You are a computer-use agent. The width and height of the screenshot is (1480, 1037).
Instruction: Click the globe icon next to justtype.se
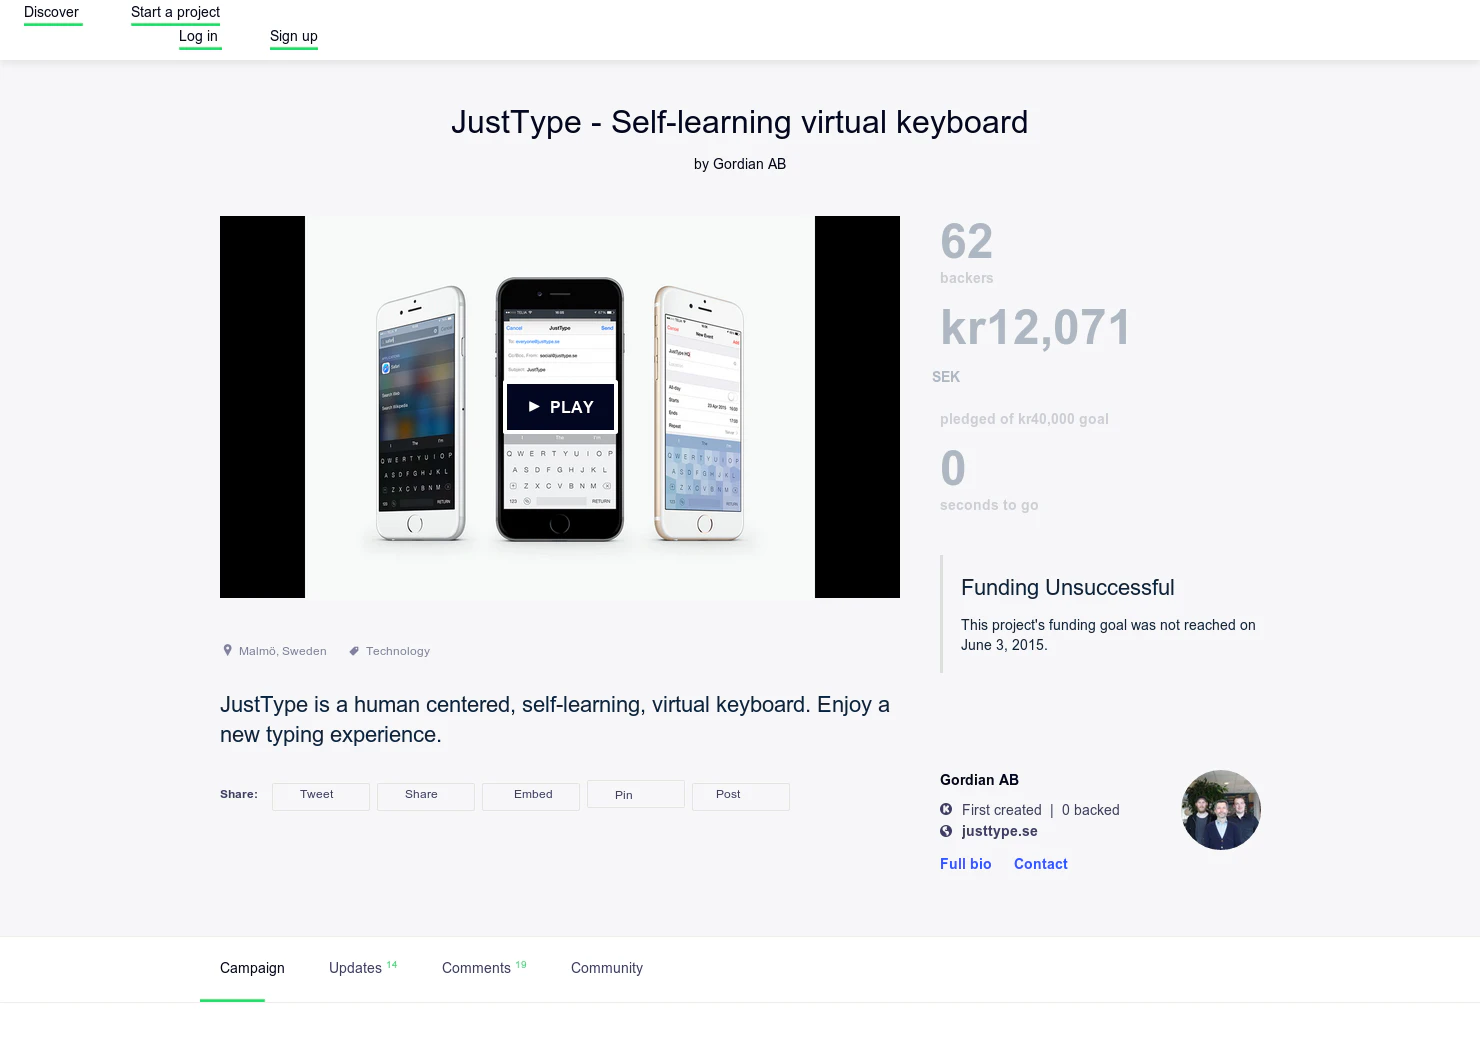[945, 831]
